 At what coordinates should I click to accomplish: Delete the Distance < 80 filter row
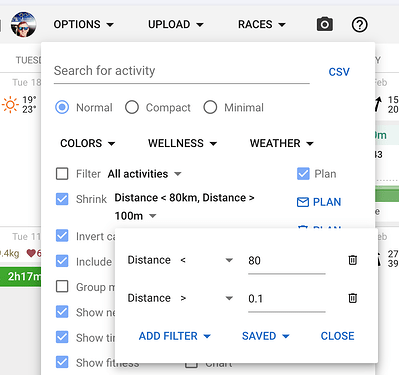[353, 260]
